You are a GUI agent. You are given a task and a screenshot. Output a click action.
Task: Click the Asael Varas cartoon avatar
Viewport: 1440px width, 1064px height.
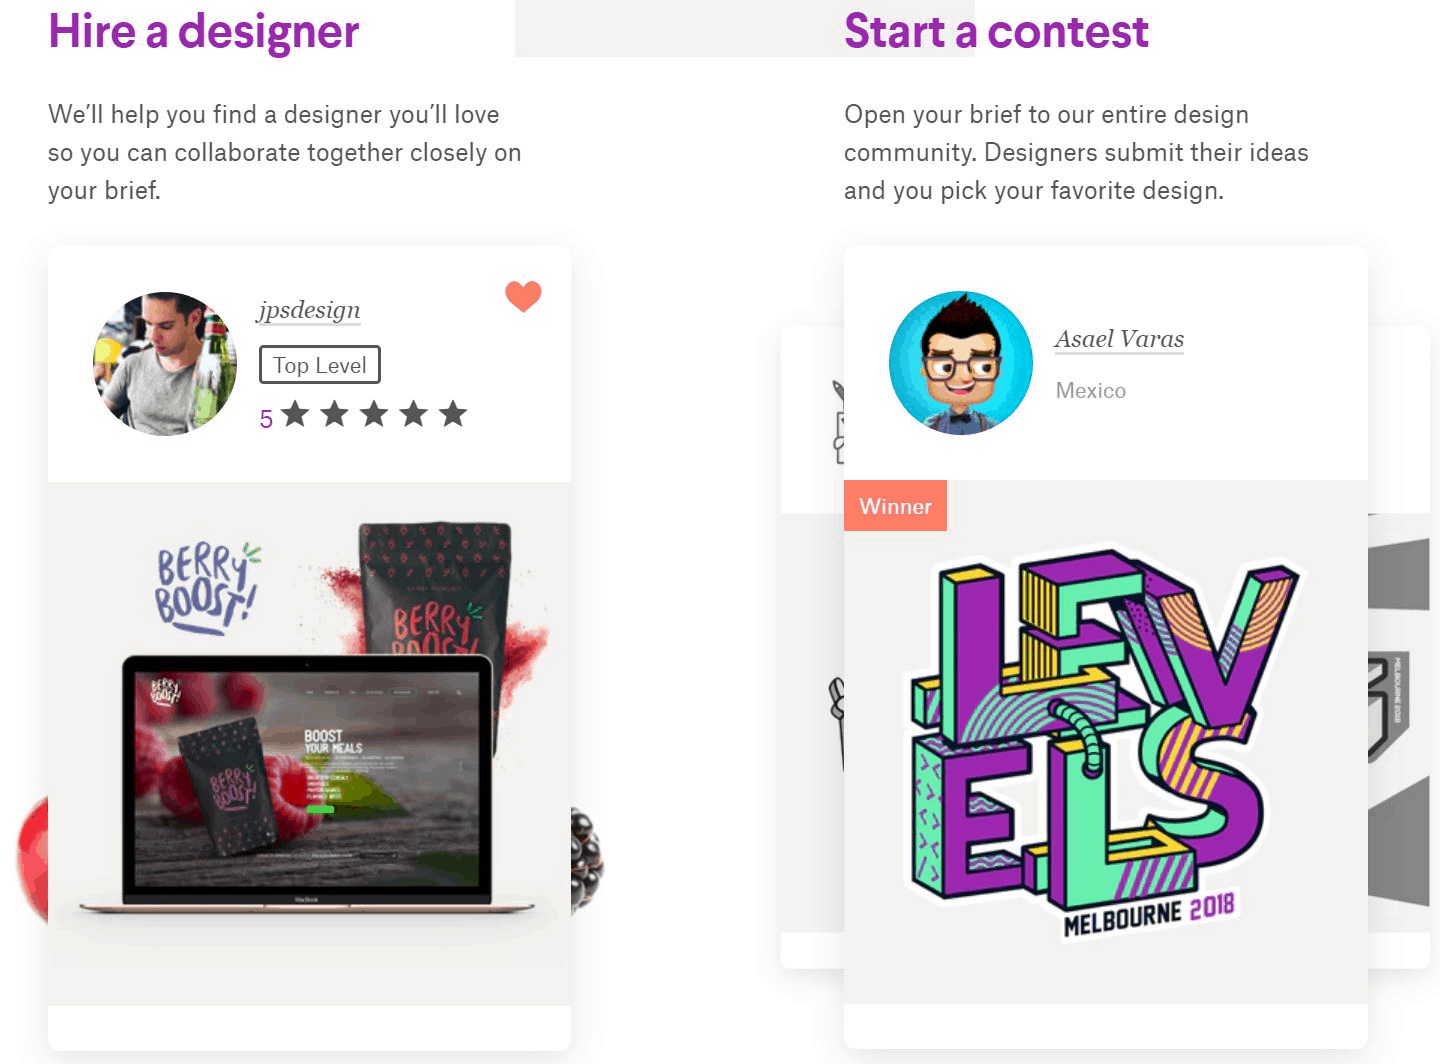(961, 362)
